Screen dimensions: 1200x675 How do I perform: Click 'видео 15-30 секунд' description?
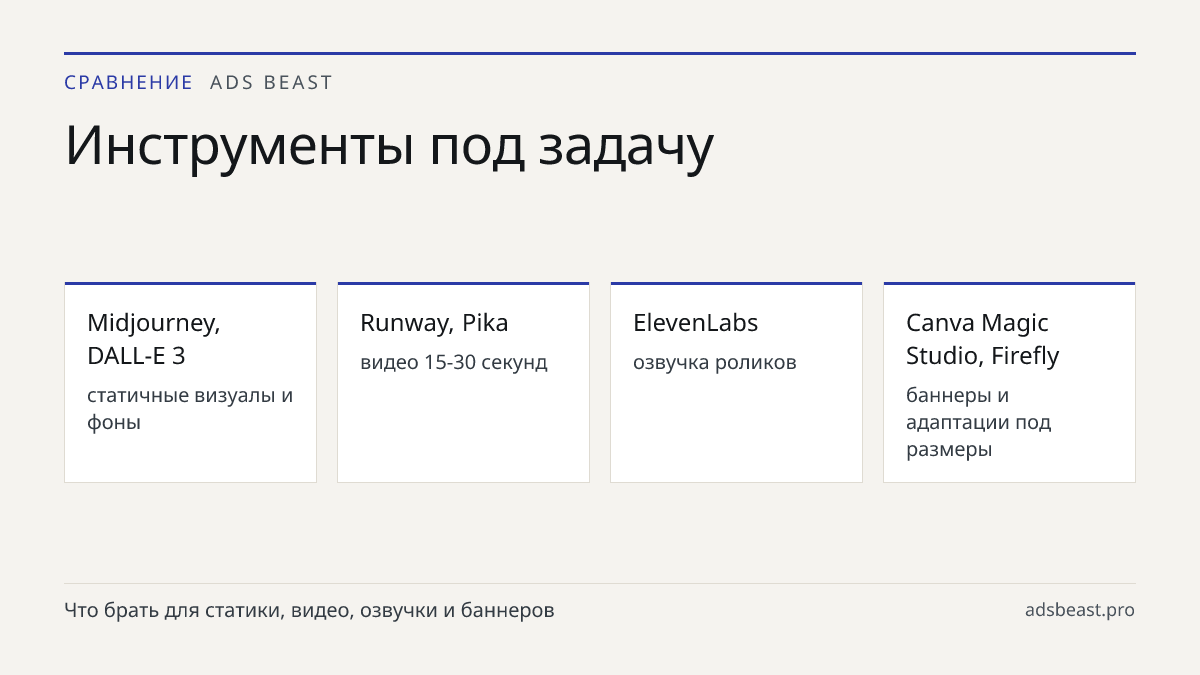[x=454, y=362]
